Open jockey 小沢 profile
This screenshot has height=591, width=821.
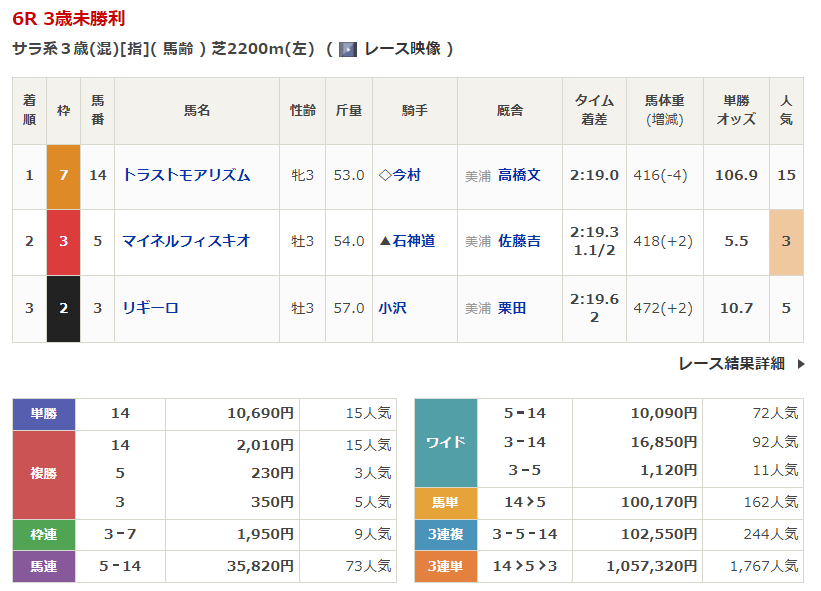click(392, 308)
